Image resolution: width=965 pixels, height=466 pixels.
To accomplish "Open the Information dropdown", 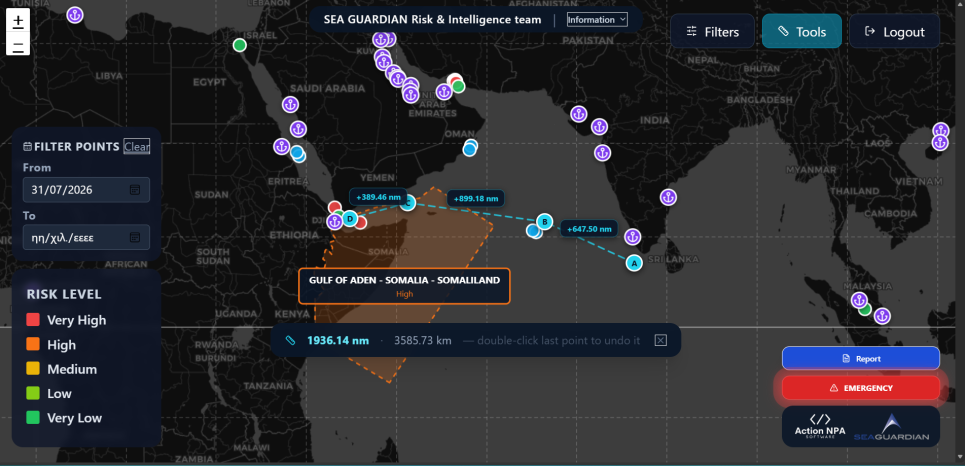I will click(597, 20).
